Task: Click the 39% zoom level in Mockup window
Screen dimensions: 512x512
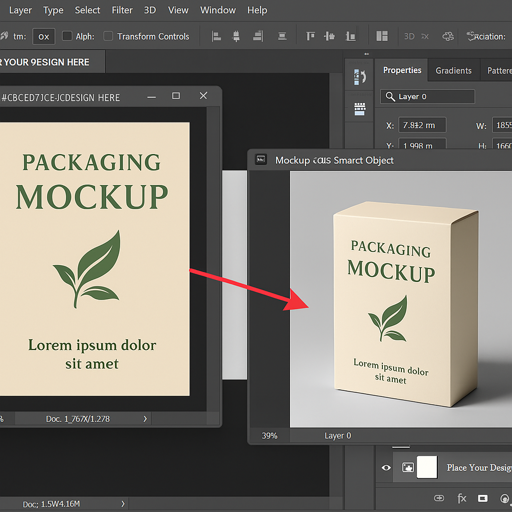Action: tap(269, 436)
